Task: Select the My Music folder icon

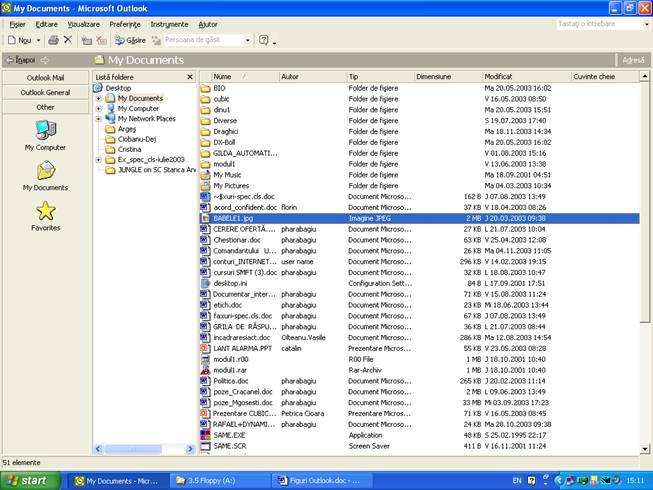Action: click(x=205, y=175)
